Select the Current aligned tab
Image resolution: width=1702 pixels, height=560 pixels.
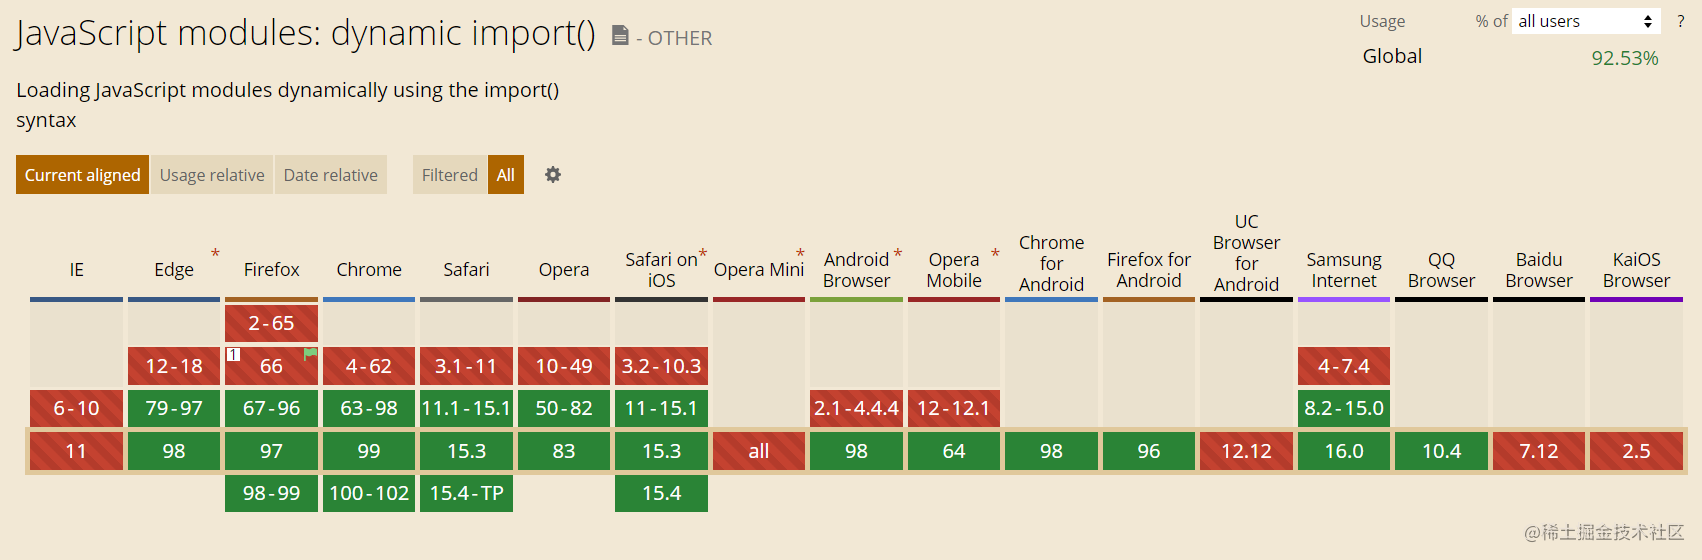click(x=82, y=175)
